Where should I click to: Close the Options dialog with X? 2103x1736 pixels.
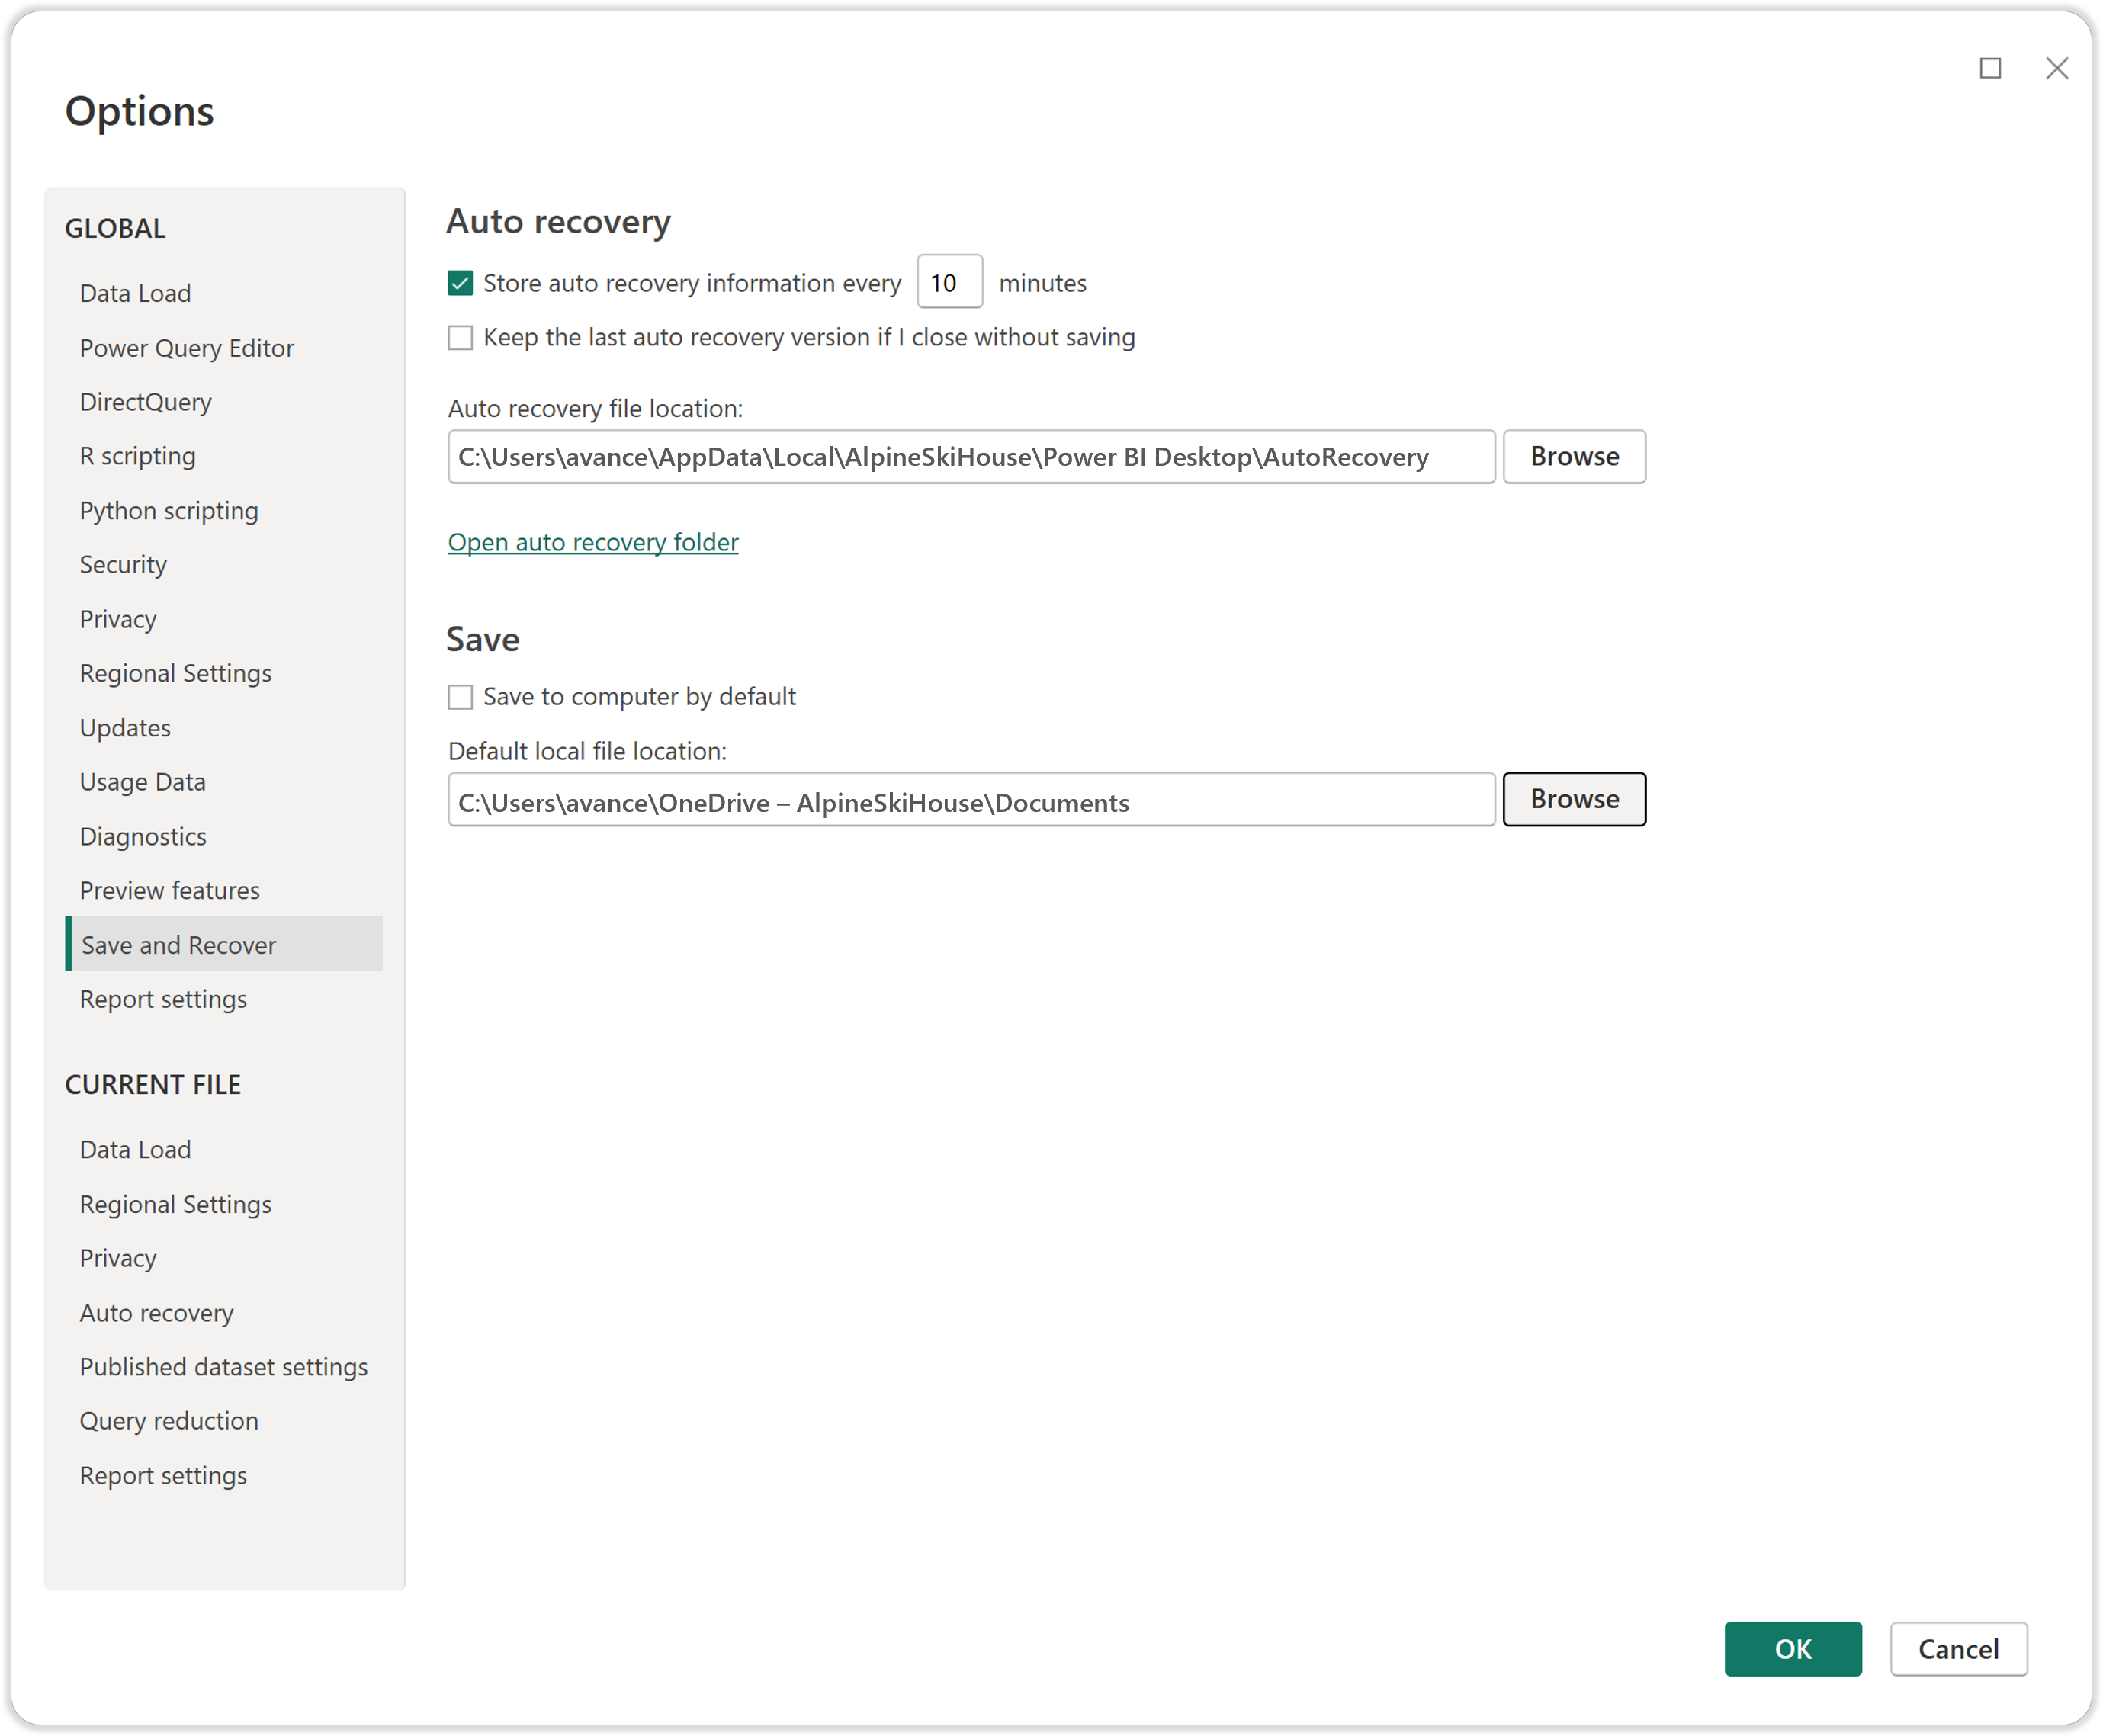pos(2056,68)
